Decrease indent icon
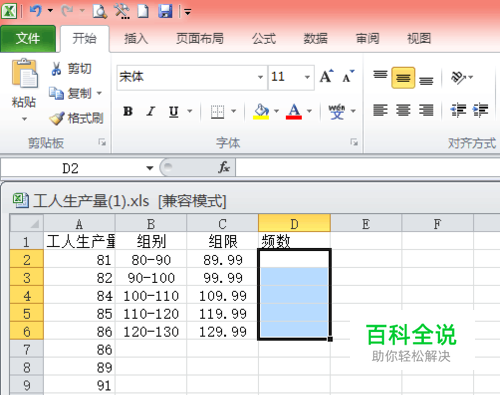Screen dimensions: 500x395 [458, 110]
